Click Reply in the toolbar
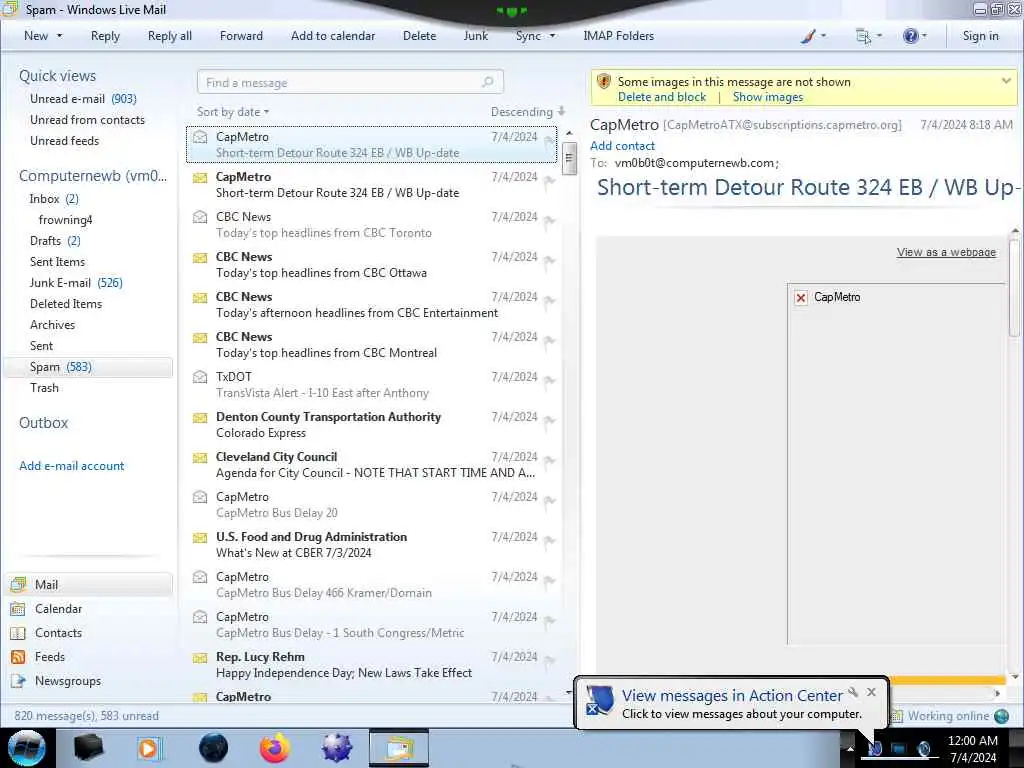 pyautogui.click(x=105, y=36)
